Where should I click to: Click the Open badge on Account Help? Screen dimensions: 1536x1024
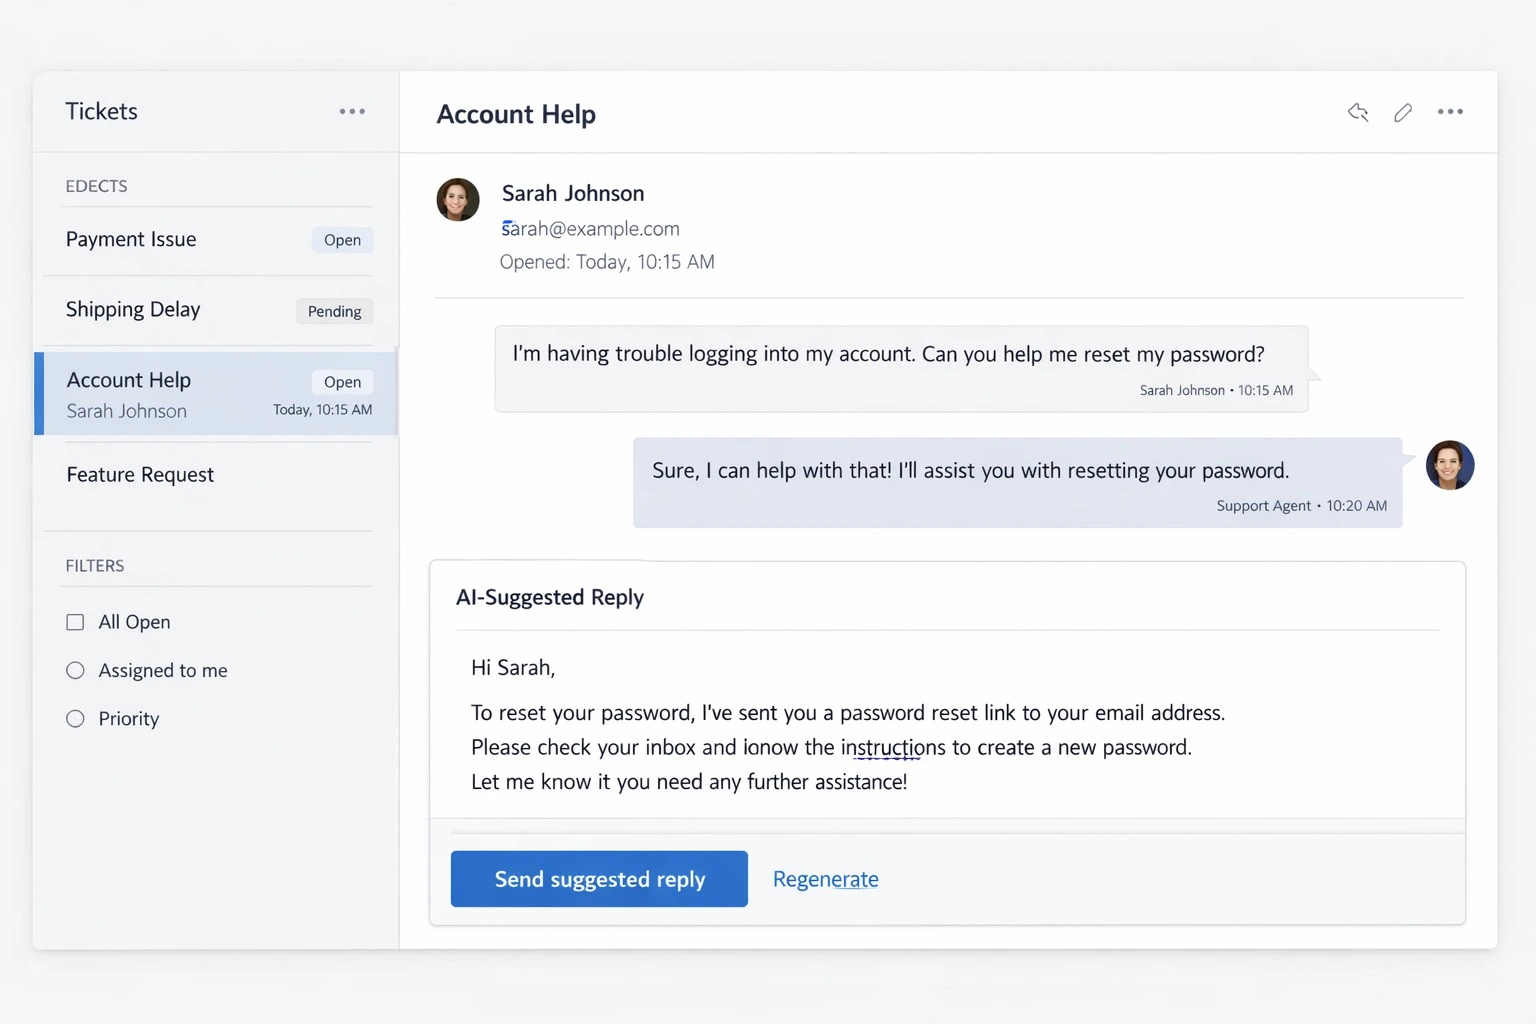(342, 382)
